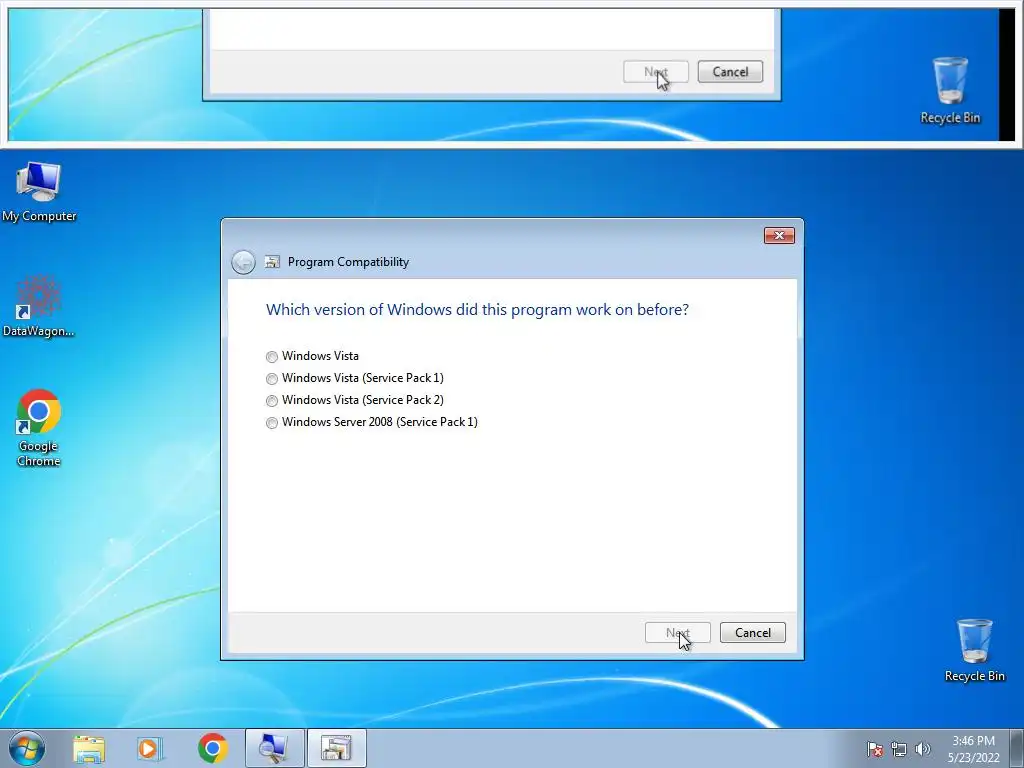This screenshot has width=1024, height=768.
Task: Open the DataWagon desktop shortcut
Action: 39,306
